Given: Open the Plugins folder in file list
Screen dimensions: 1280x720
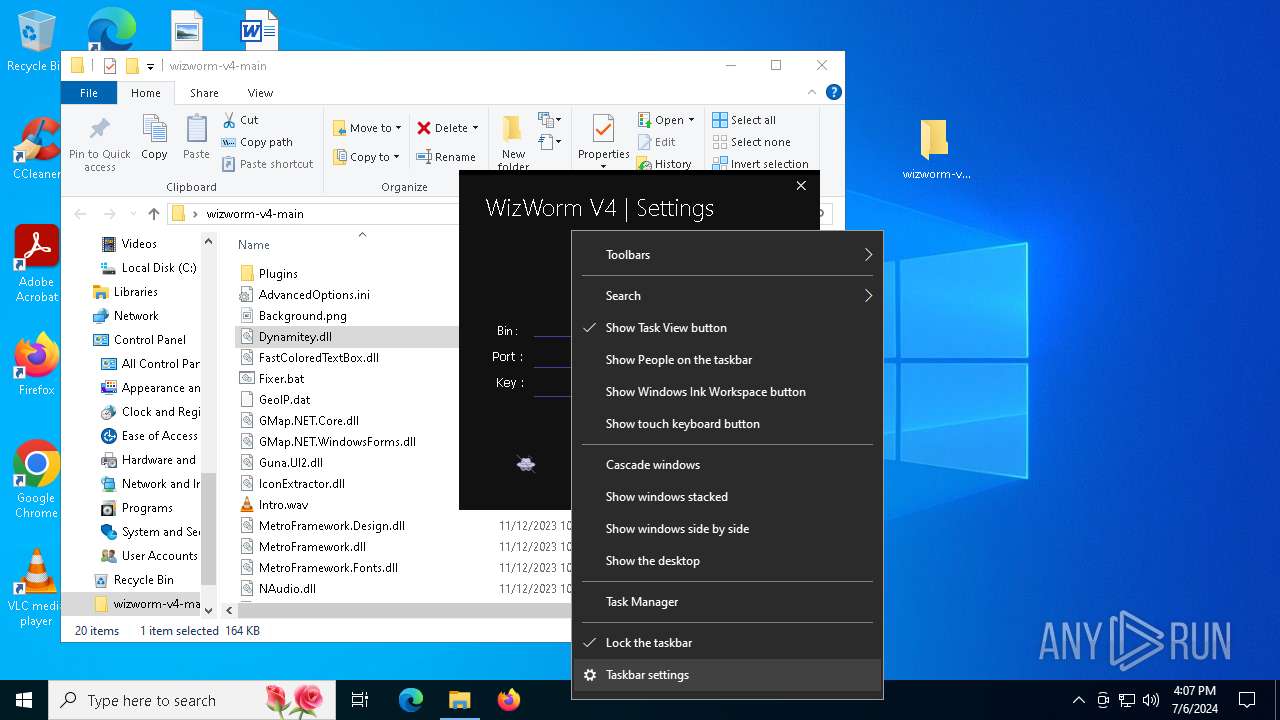Looking at the screenshot, I should [x=278, y=274].
